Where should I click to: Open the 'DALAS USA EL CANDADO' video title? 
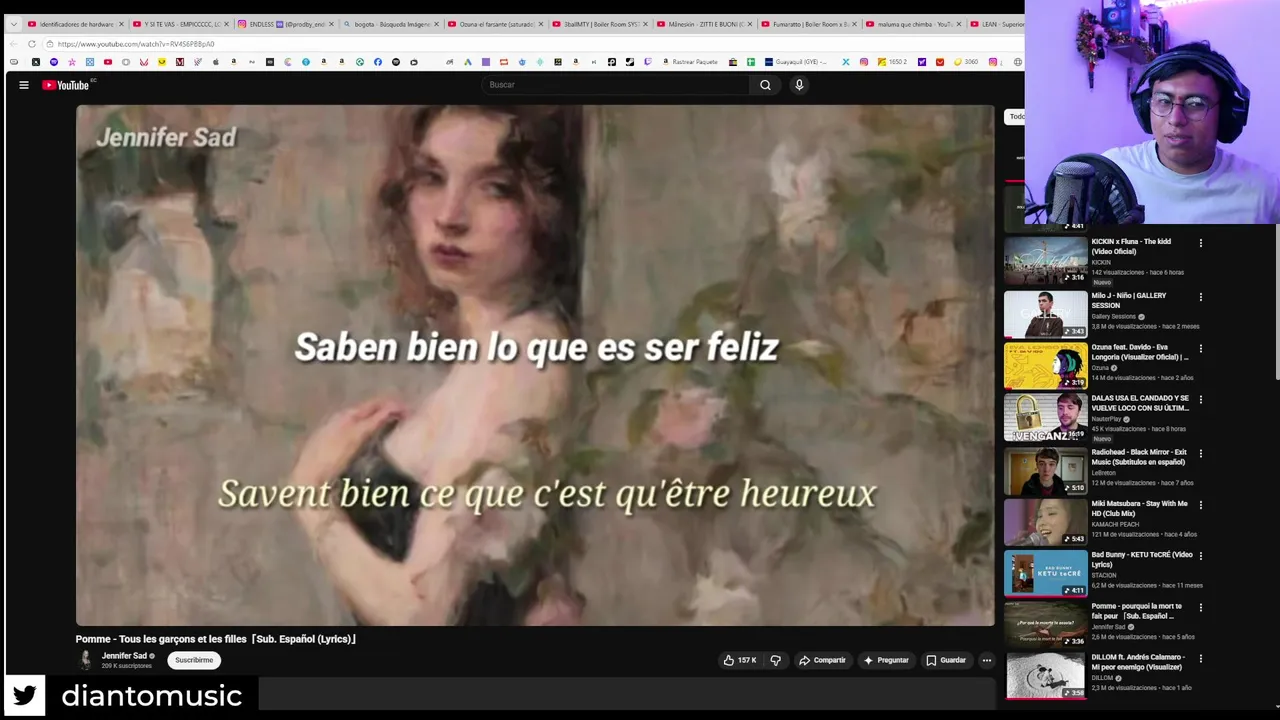(x=1140, y=403)
